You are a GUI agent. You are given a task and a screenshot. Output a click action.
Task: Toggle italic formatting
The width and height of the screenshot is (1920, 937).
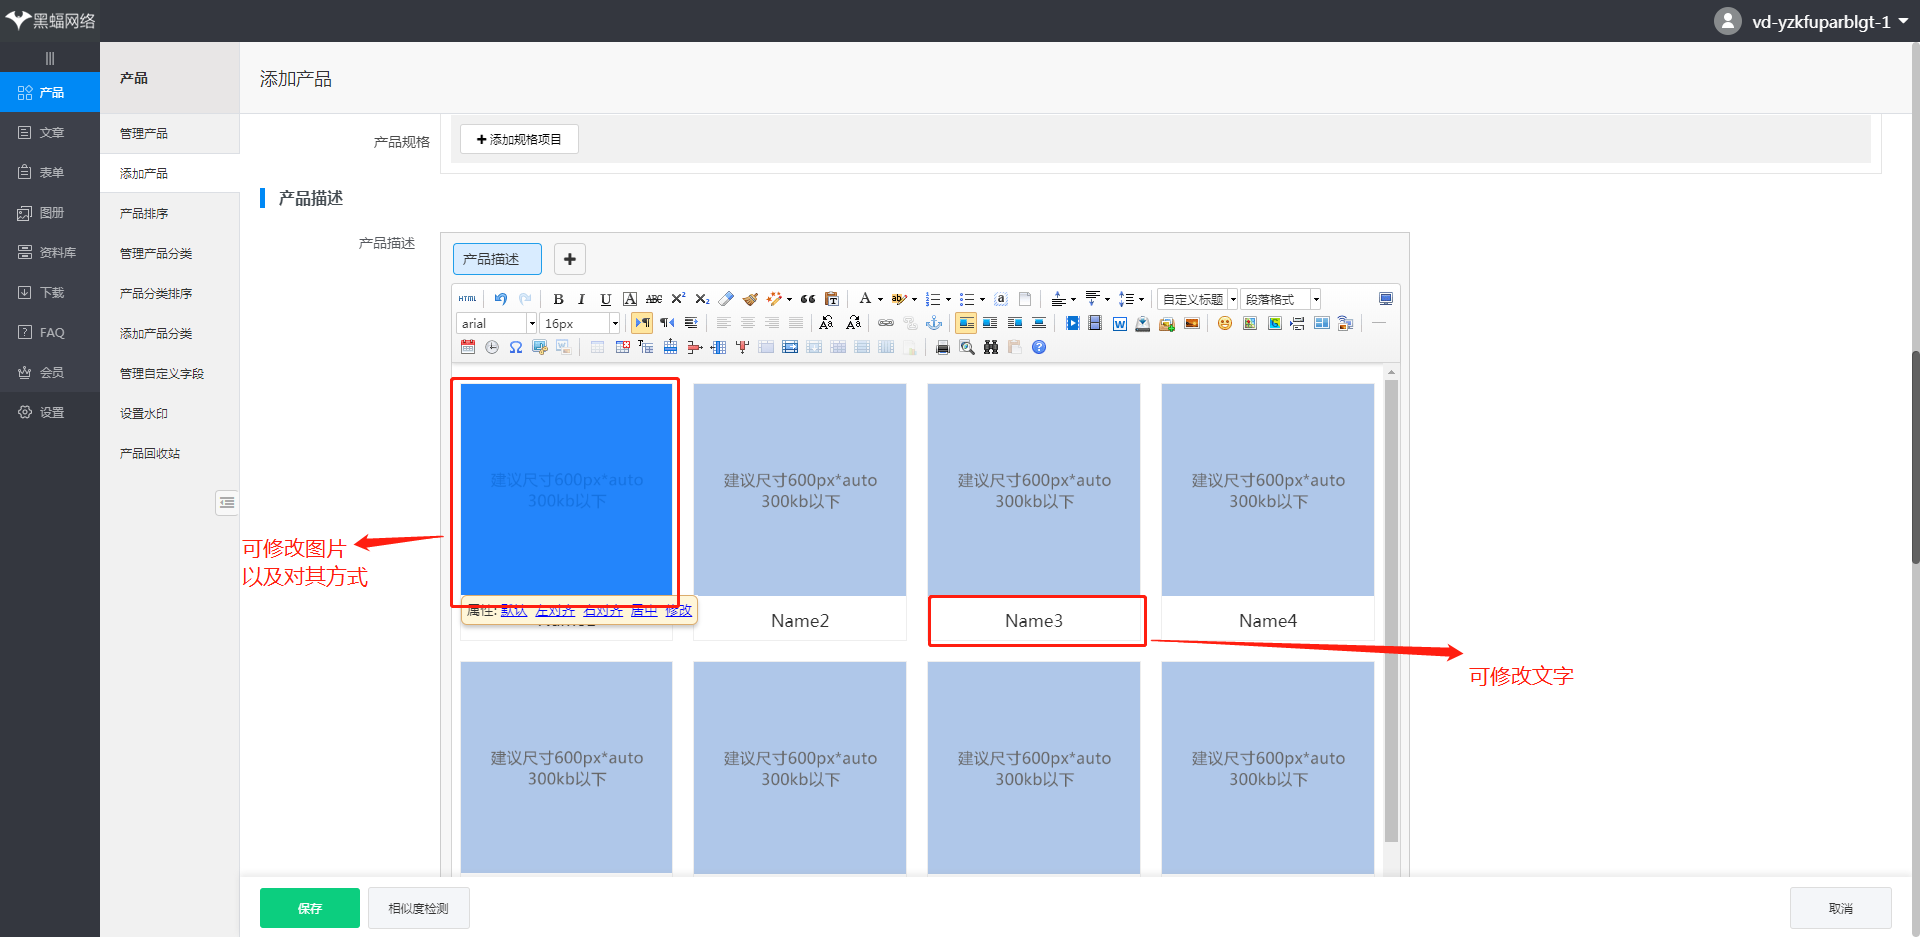point(581,299)
